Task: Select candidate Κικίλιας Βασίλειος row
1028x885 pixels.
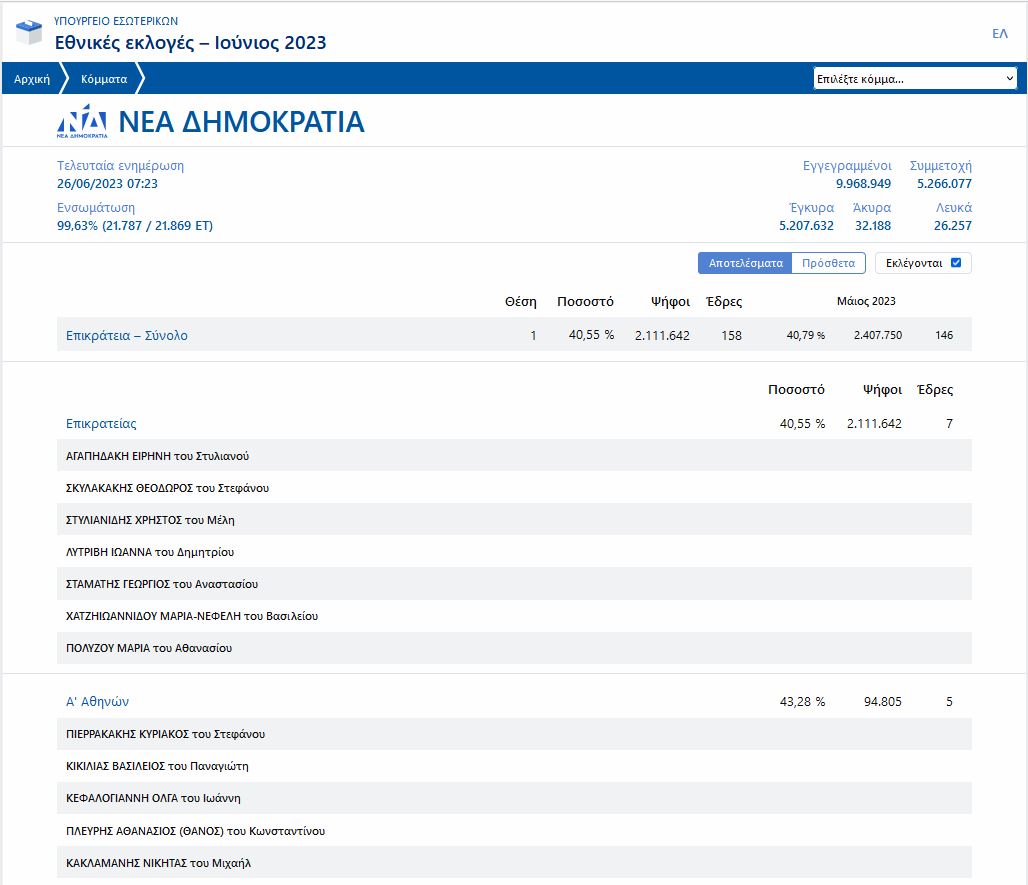Action: coord(157,766)
